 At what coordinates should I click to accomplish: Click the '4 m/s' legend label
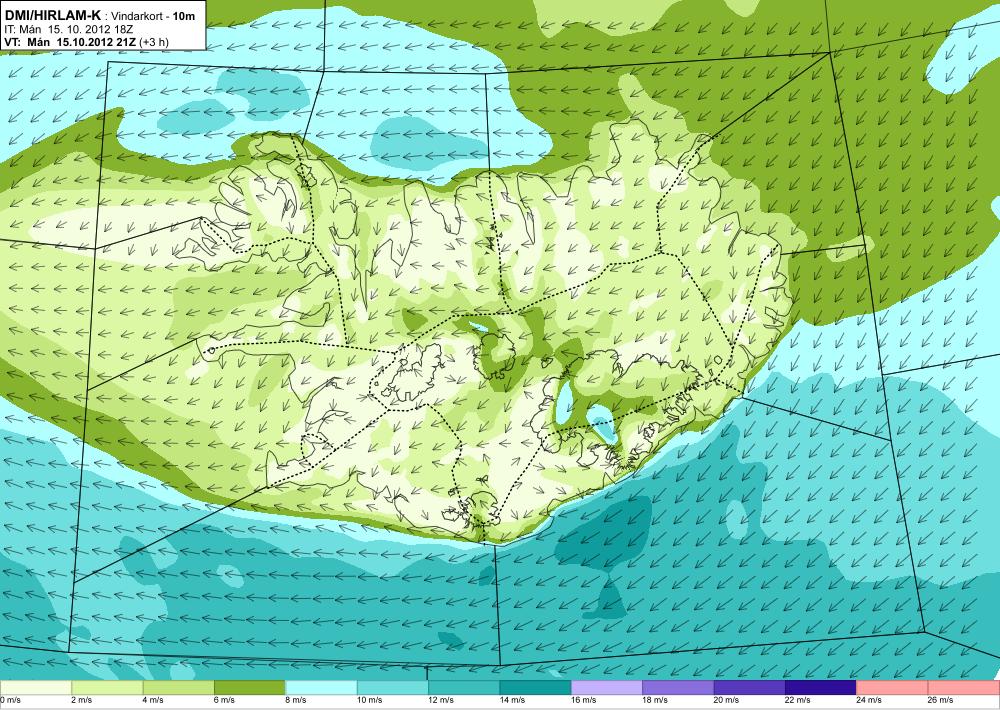153,700
